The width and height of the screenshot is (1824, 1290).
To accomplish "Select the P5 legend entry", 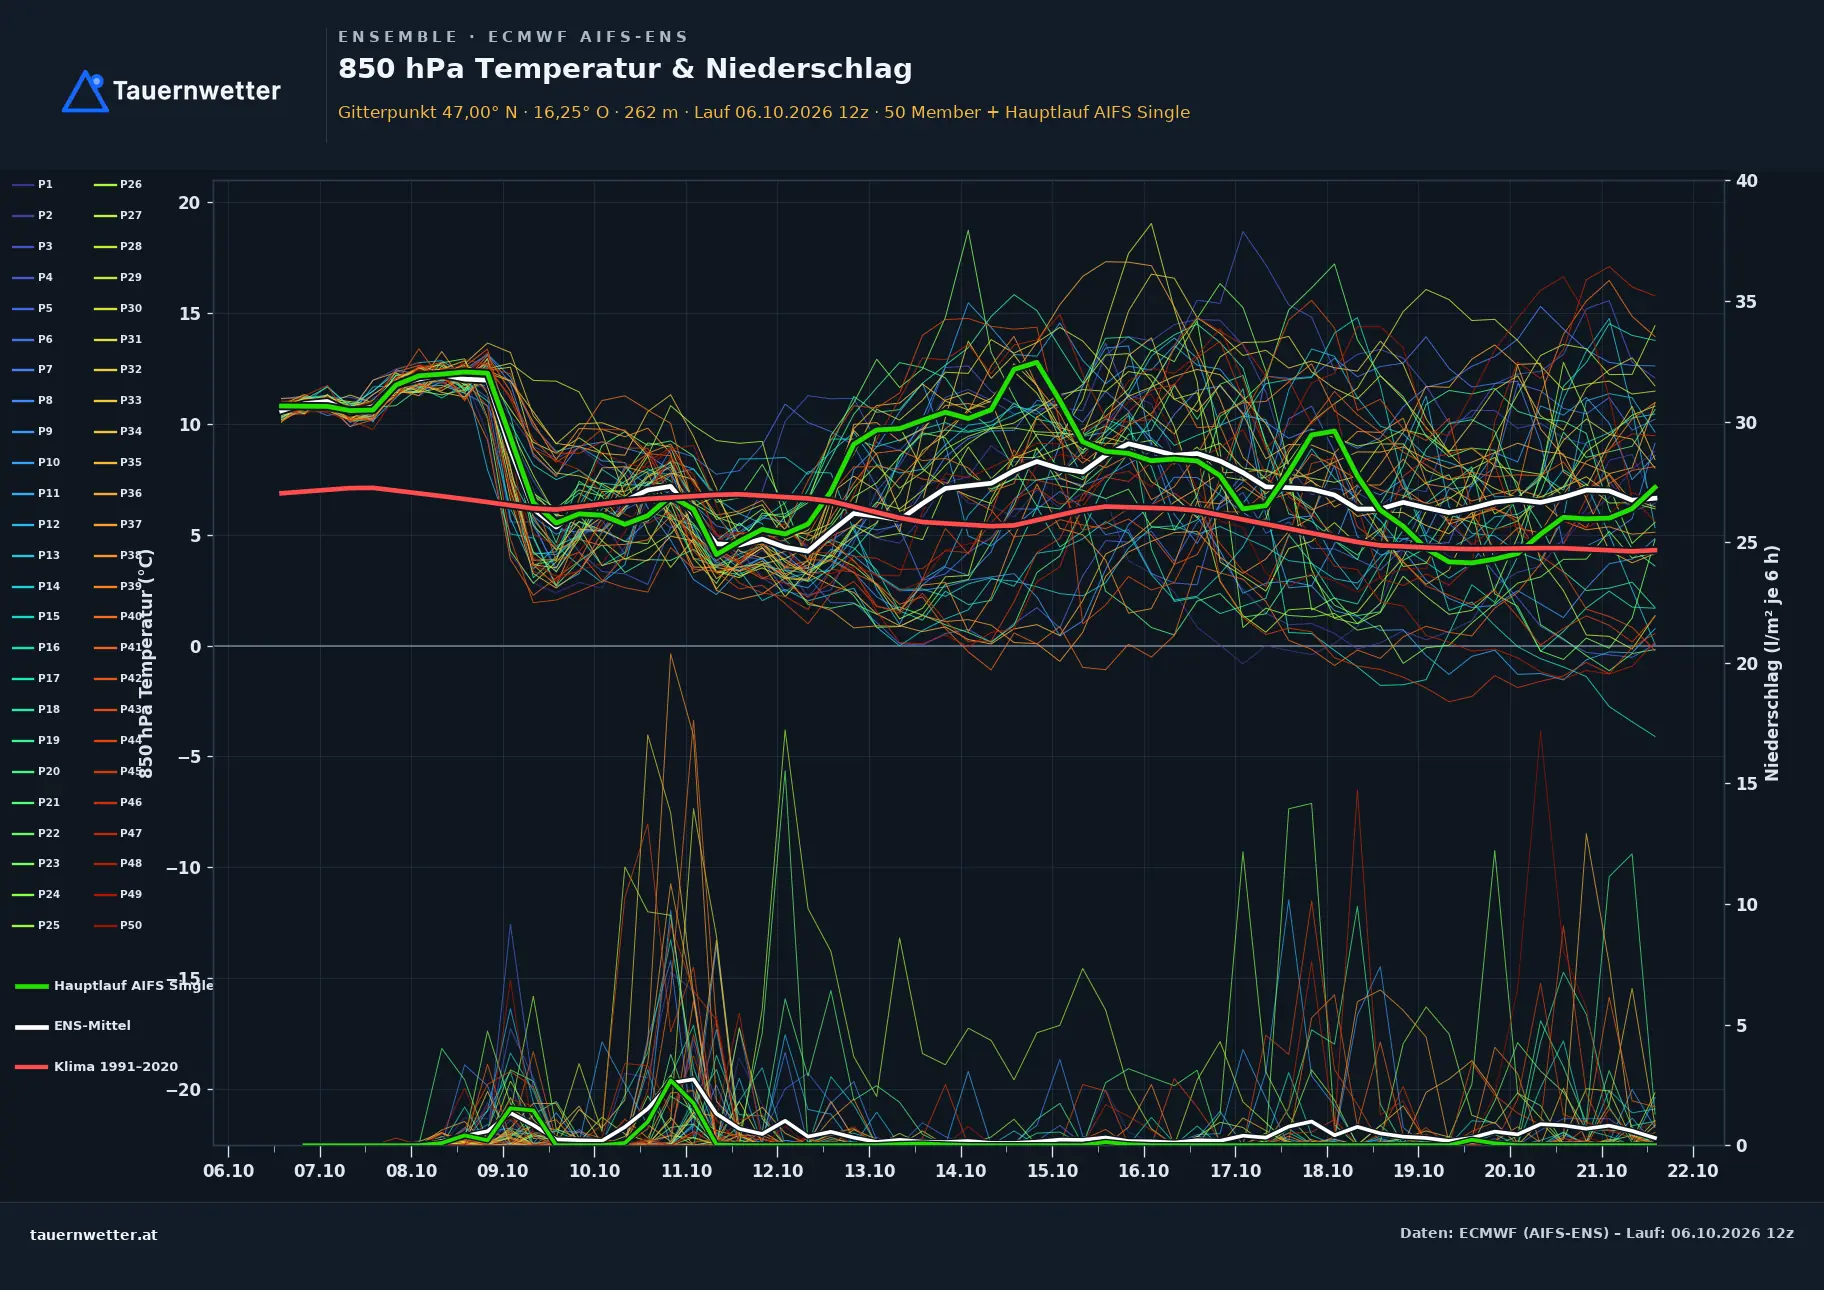I will (x=33, y=308).
